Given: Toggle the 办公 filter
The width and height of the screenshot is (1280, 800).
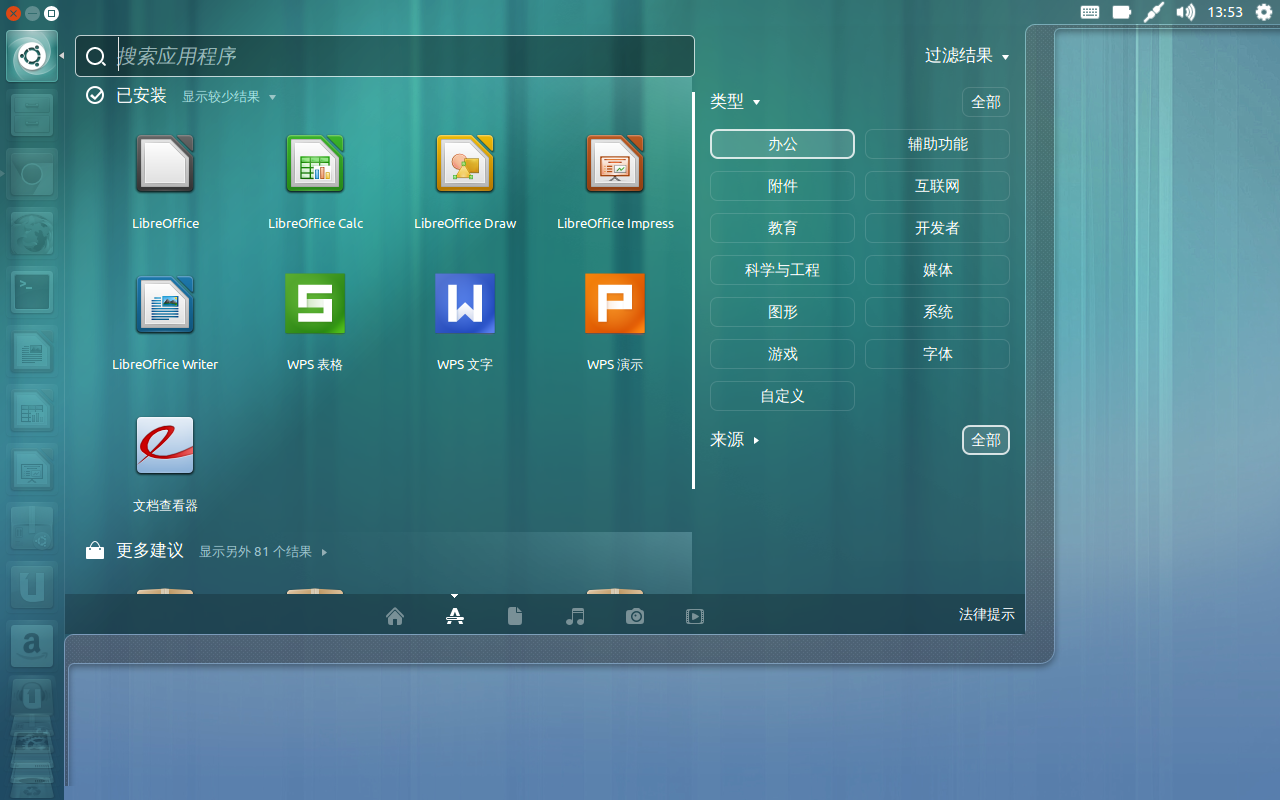Looking at the screenshot, I should click(782, 144).
